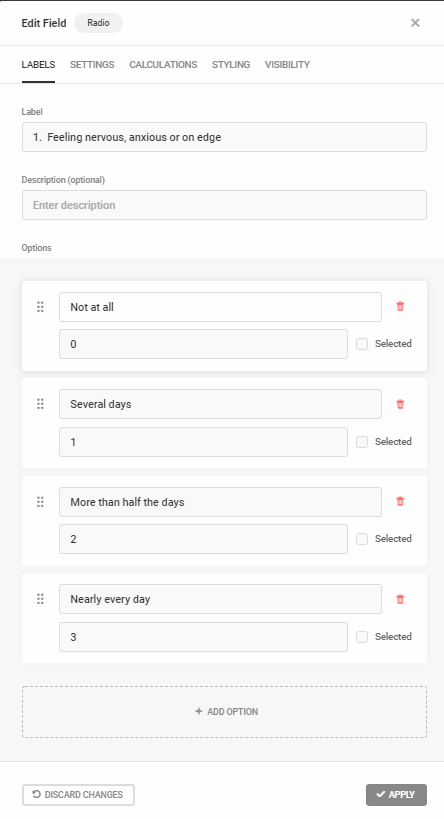The height and width of the screenshot is (819, 444).
Task: Check Selected for "Several days"
Action: click(x=362, y=441)
